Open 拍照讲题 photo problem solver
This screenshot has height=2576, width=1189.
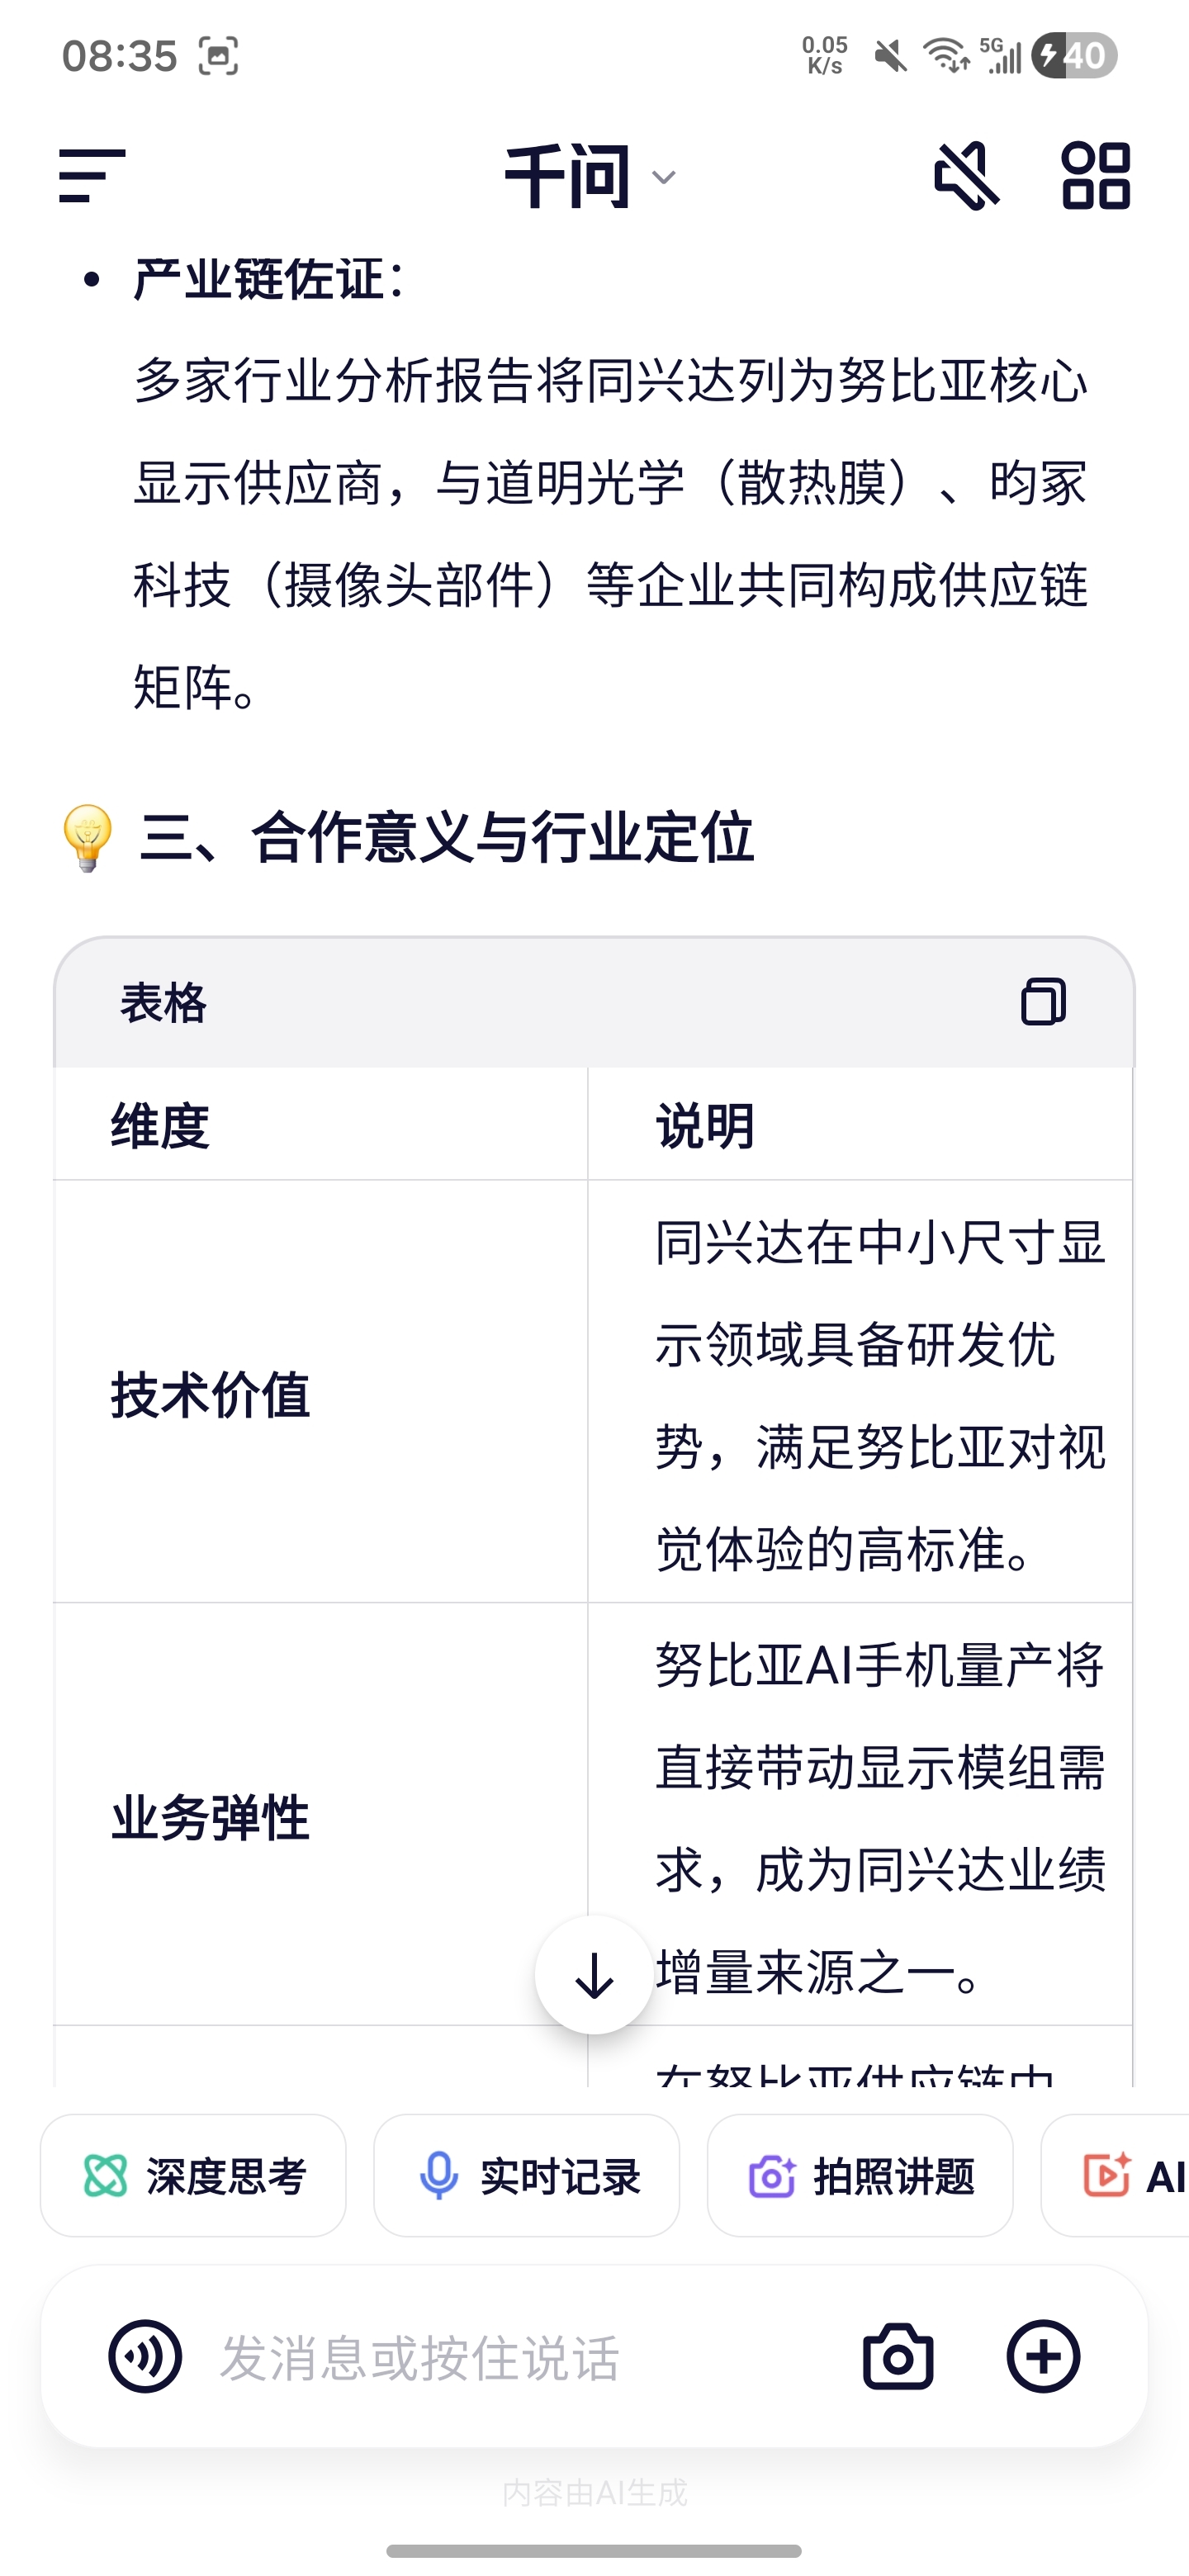click(x=860, y=2176)
